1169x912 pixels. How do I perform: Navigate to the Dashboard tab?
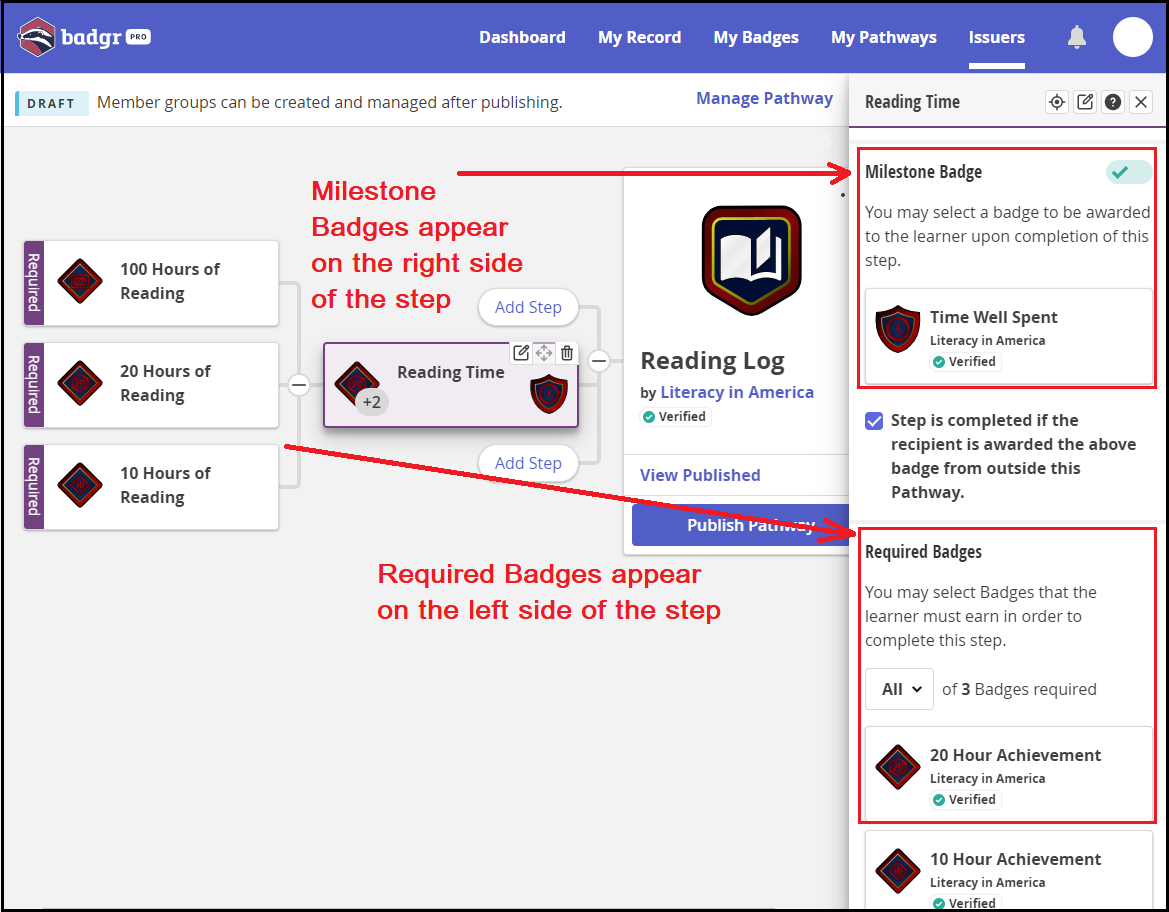[x=522, y=37]
